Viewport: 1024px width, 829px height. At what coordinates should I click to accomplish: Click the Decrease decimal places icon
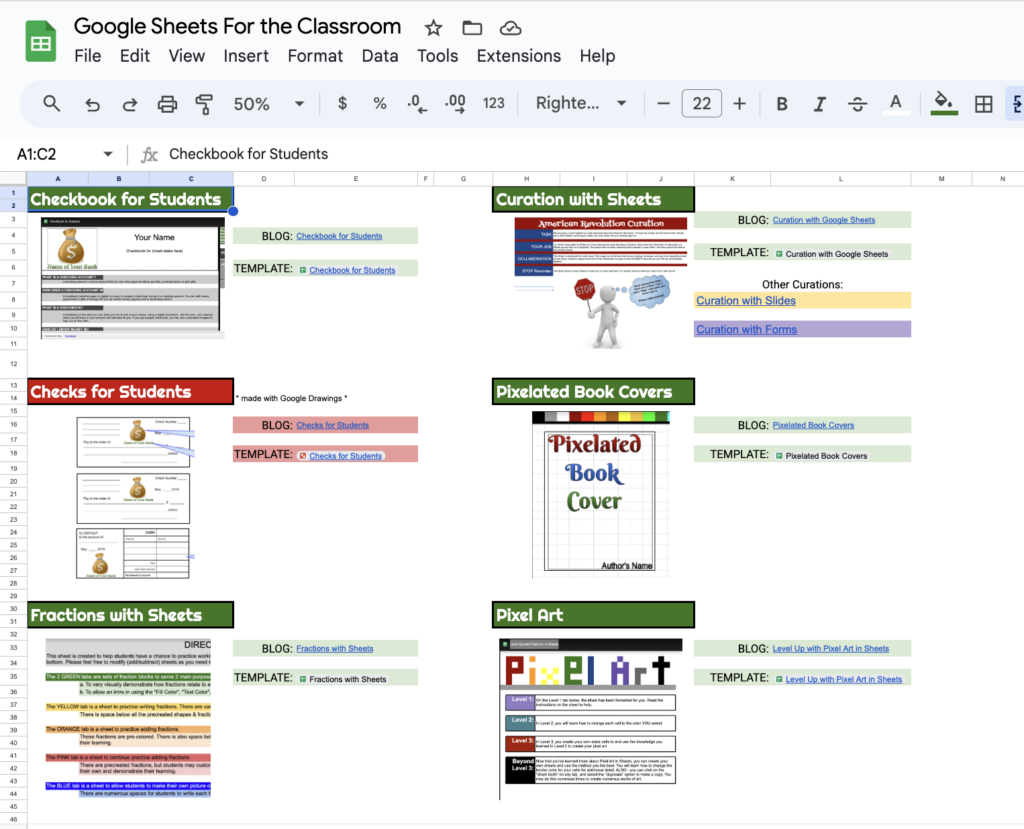[417, 103]
